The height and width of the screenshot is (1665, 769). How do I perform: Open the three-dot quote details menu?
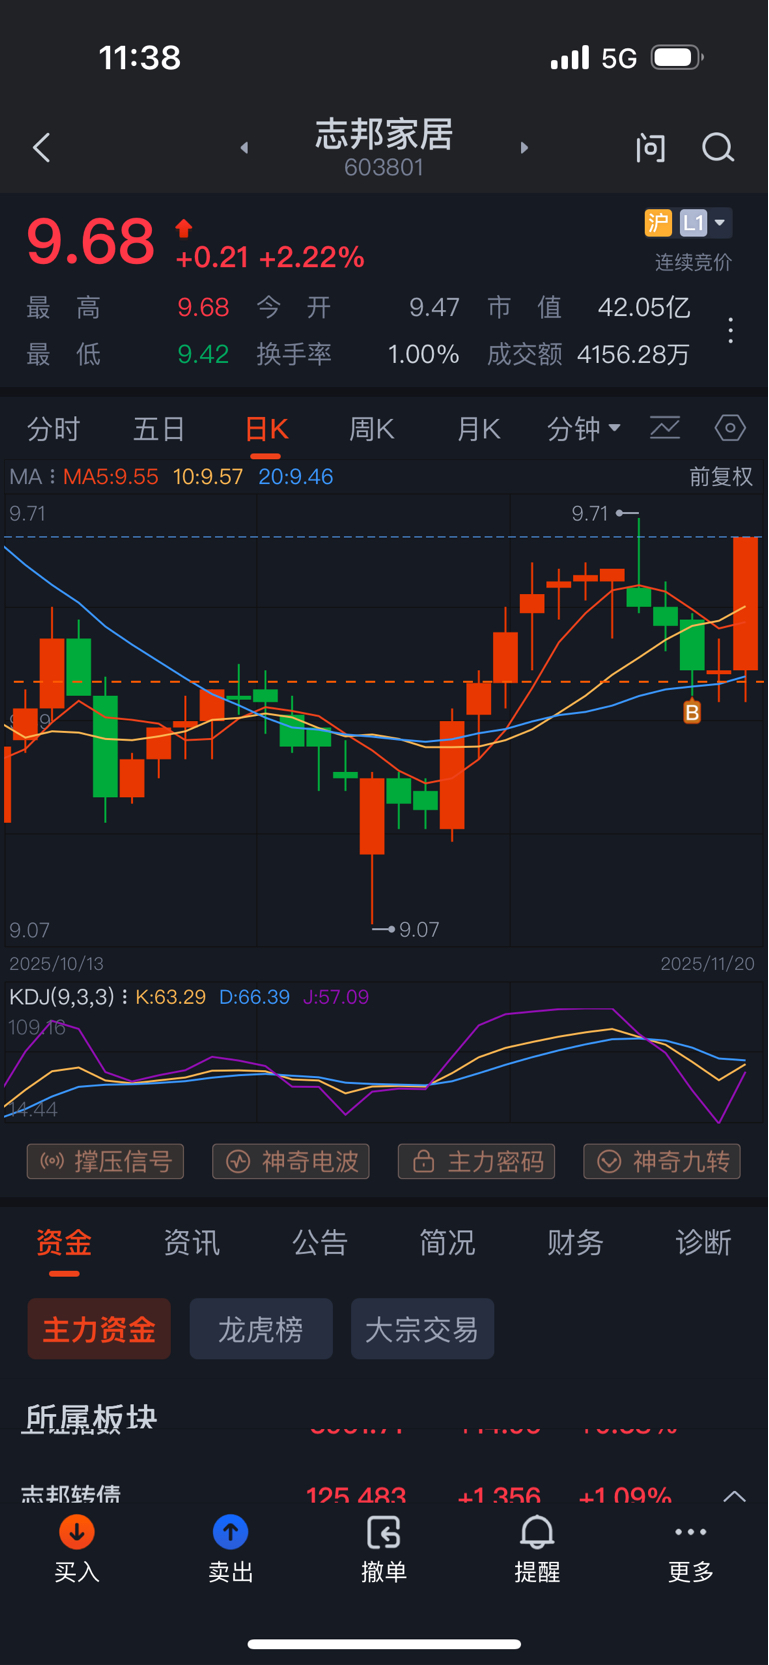(x=731, y=330)
